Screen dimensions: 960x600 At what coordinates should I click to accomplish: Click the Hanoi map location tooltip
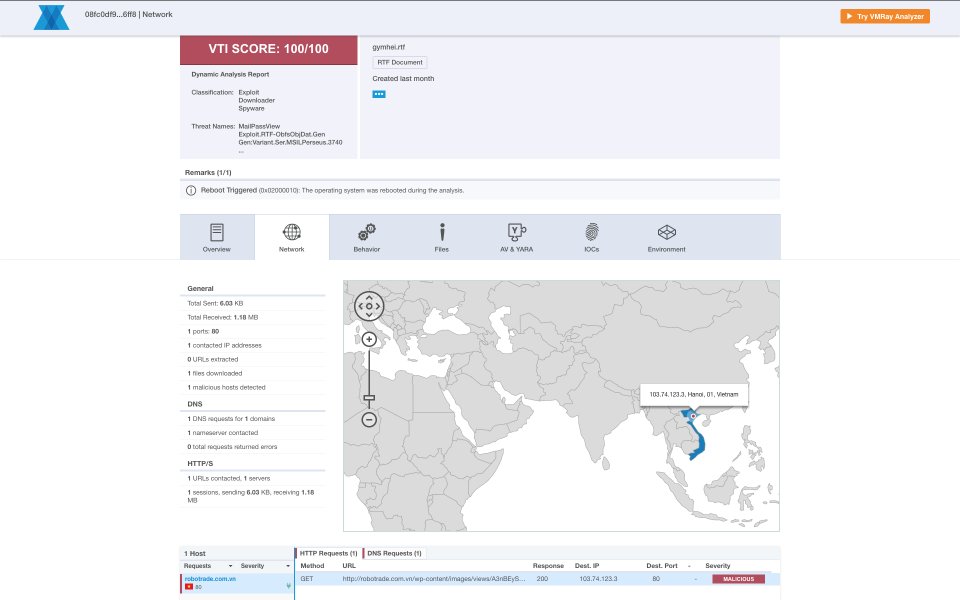pos(694,394)
